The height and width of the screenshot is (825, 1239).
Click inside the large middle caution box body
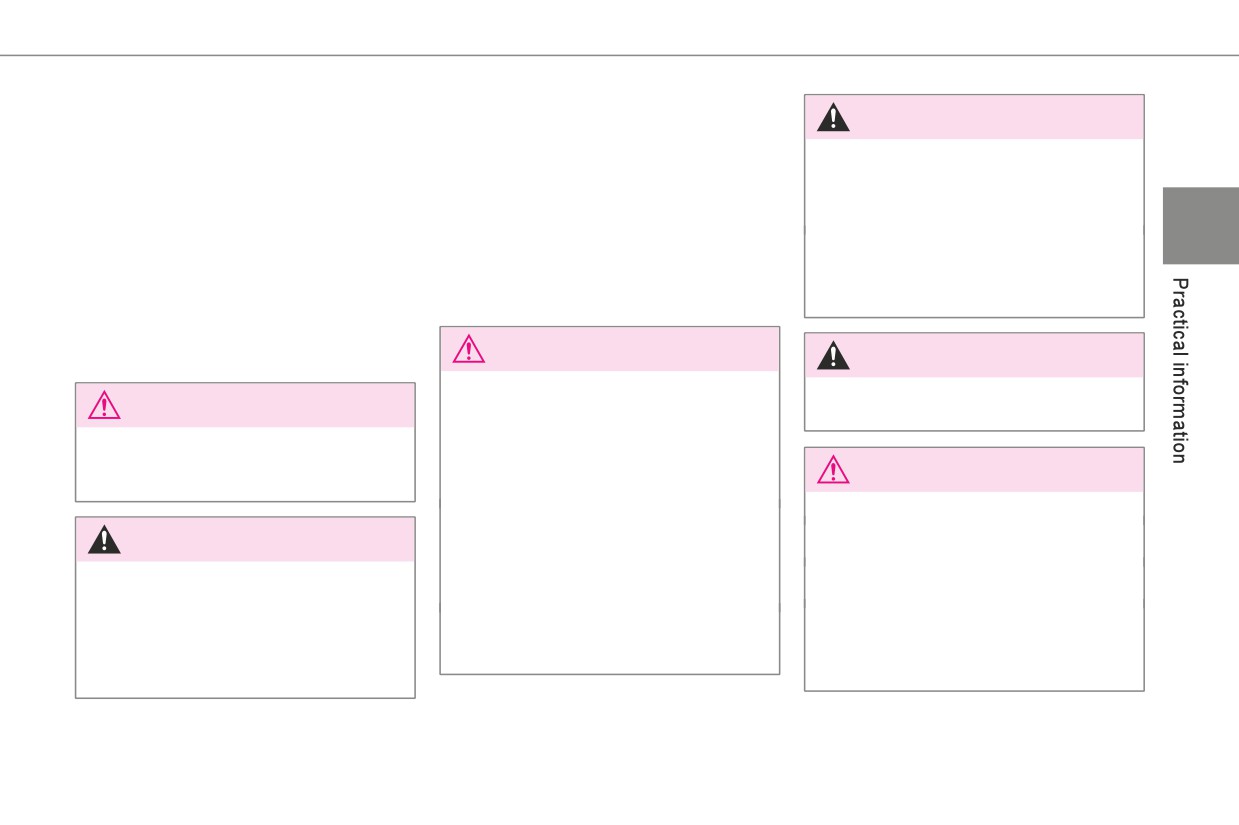click(x=610, y=522)
